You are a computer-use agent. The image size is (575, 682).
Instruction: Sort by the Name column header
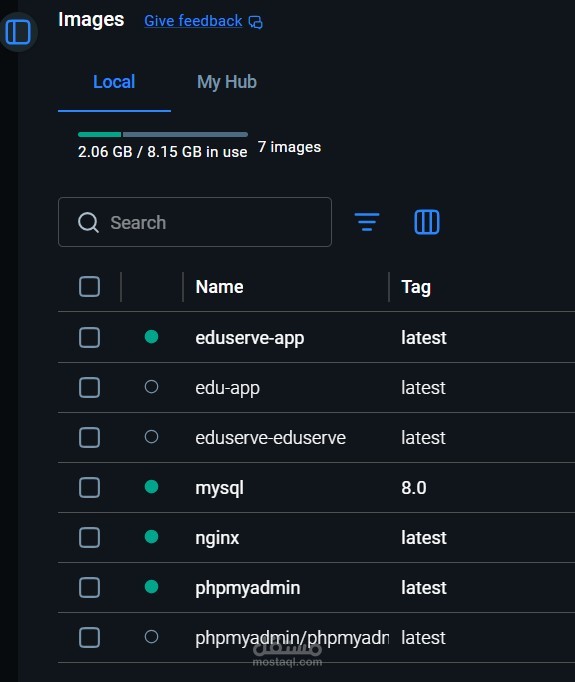[219, 287]
